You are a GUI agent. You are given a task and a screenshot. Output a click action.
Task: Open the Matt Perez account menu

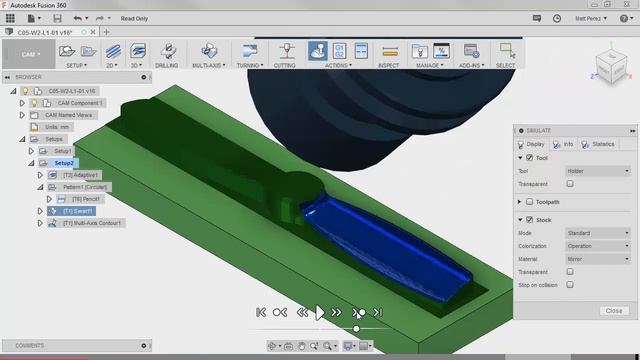pos(591,18)
